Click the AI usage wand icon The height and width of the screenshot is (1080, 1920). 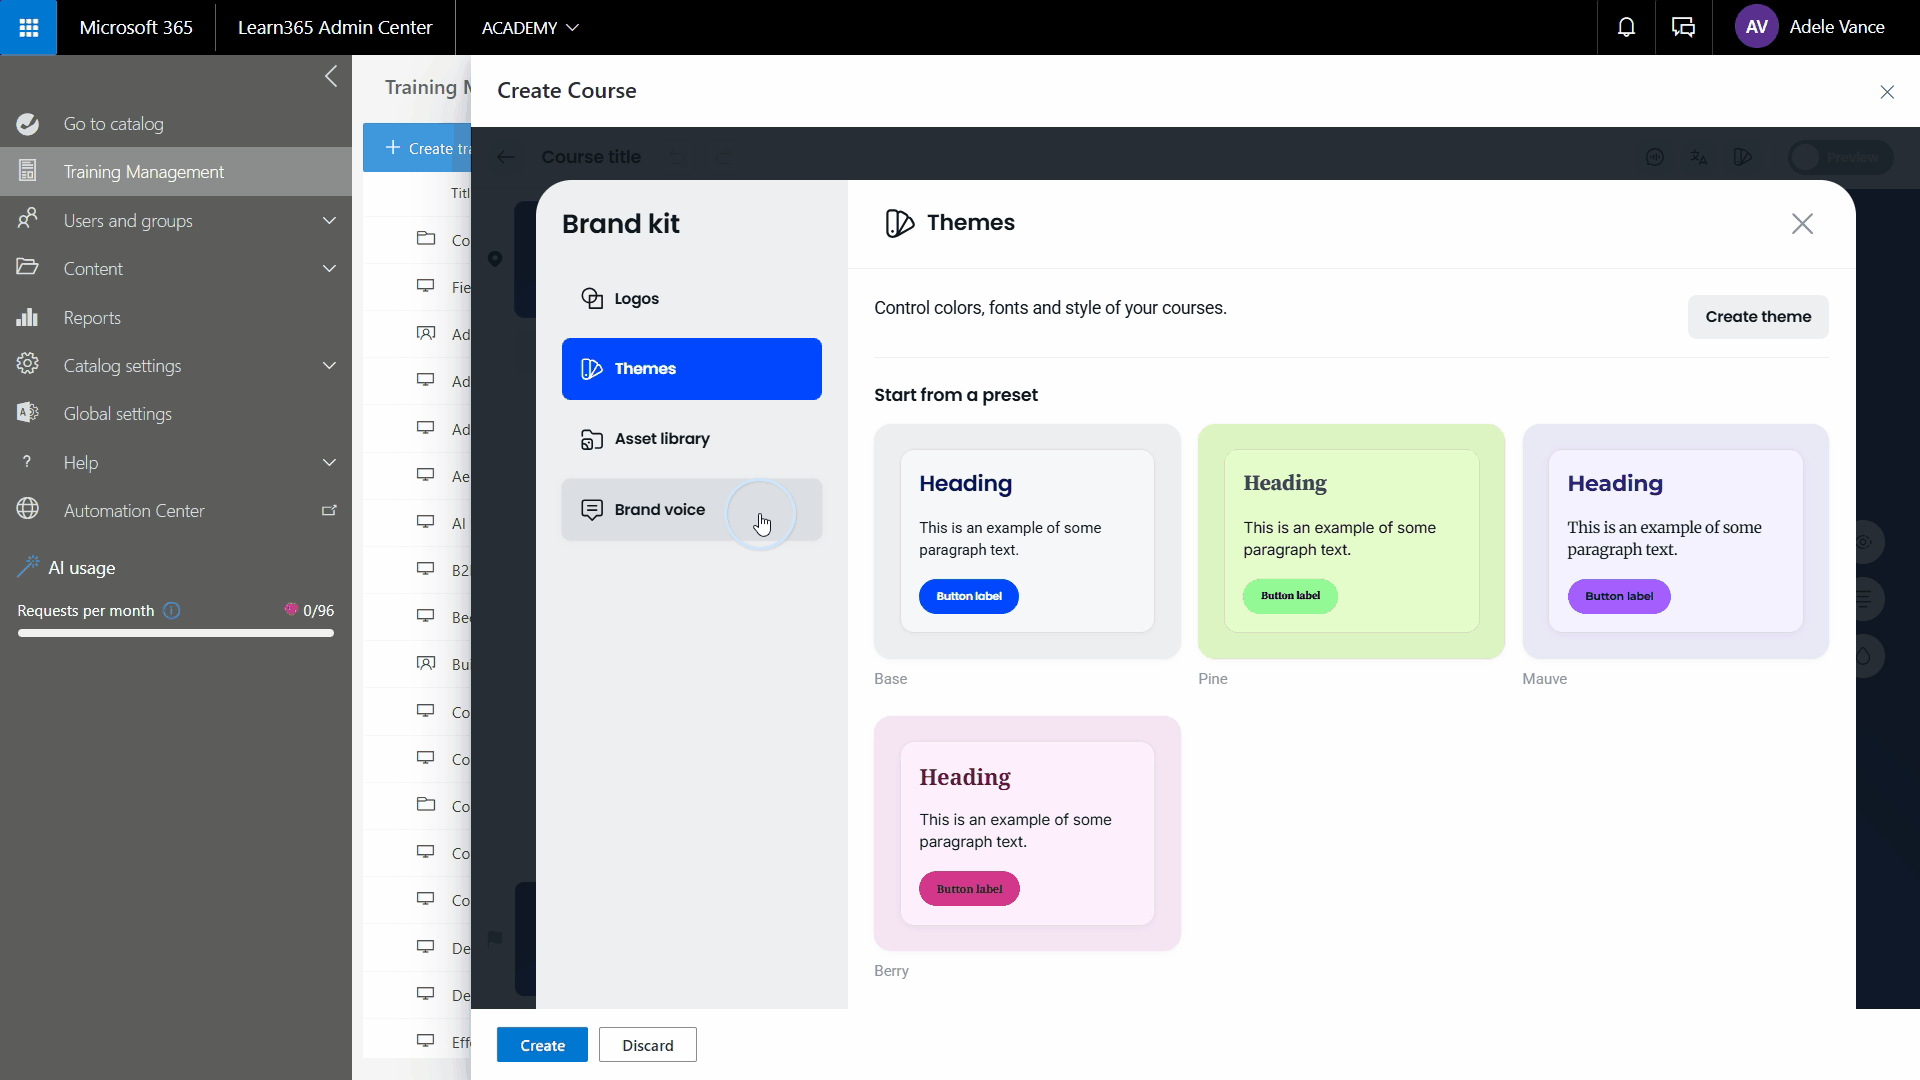click(x=28, y=567)
